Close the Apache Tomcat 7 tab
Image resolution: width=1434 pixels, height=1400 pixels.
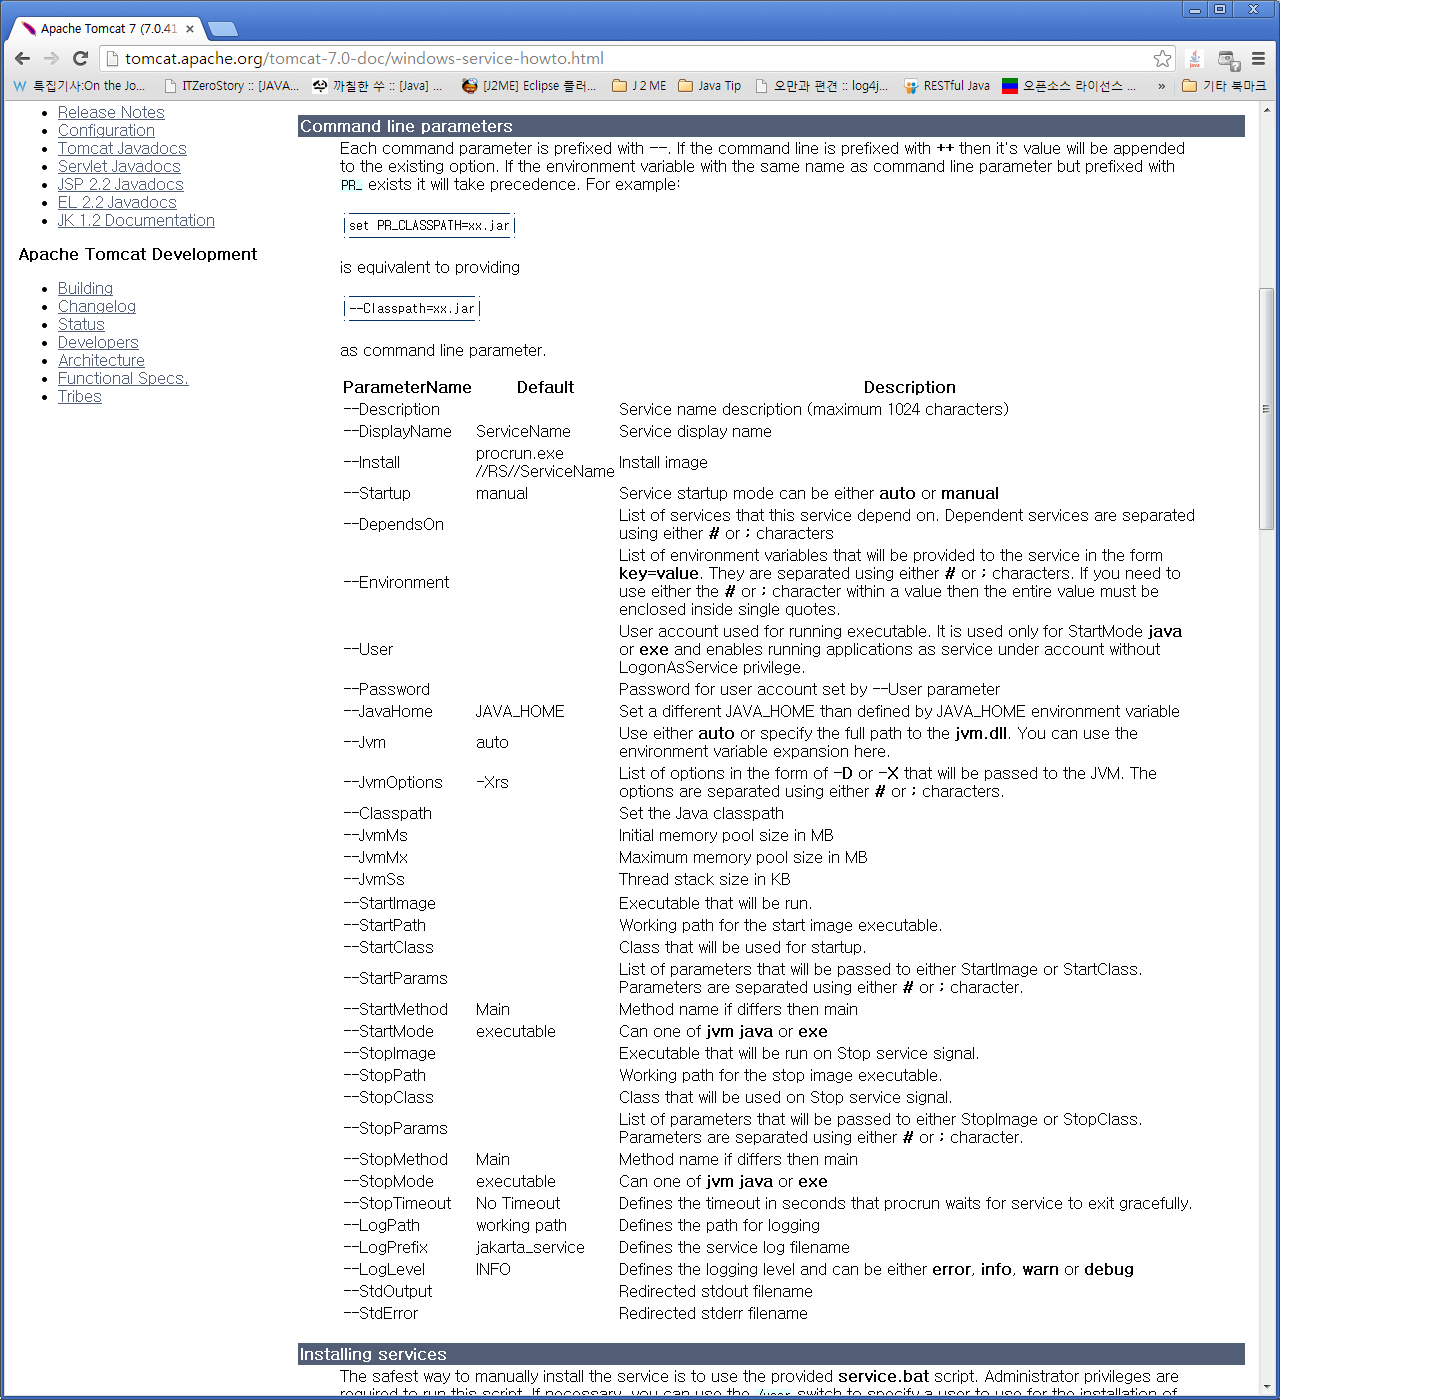coord(190,29)
